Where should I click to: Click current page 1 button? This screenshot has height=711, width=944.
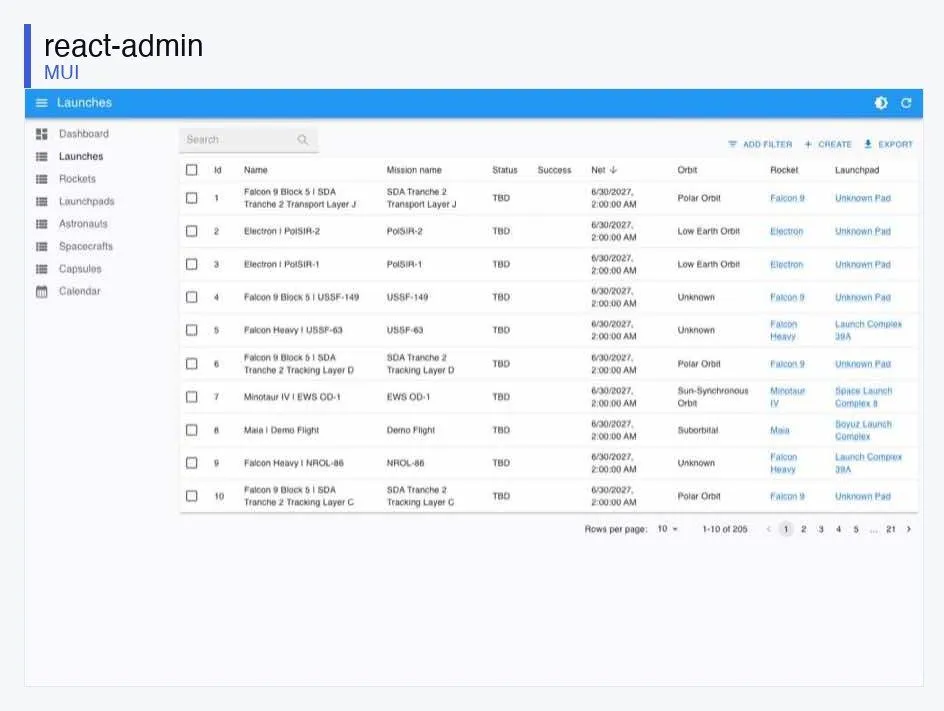coord(786,529)
